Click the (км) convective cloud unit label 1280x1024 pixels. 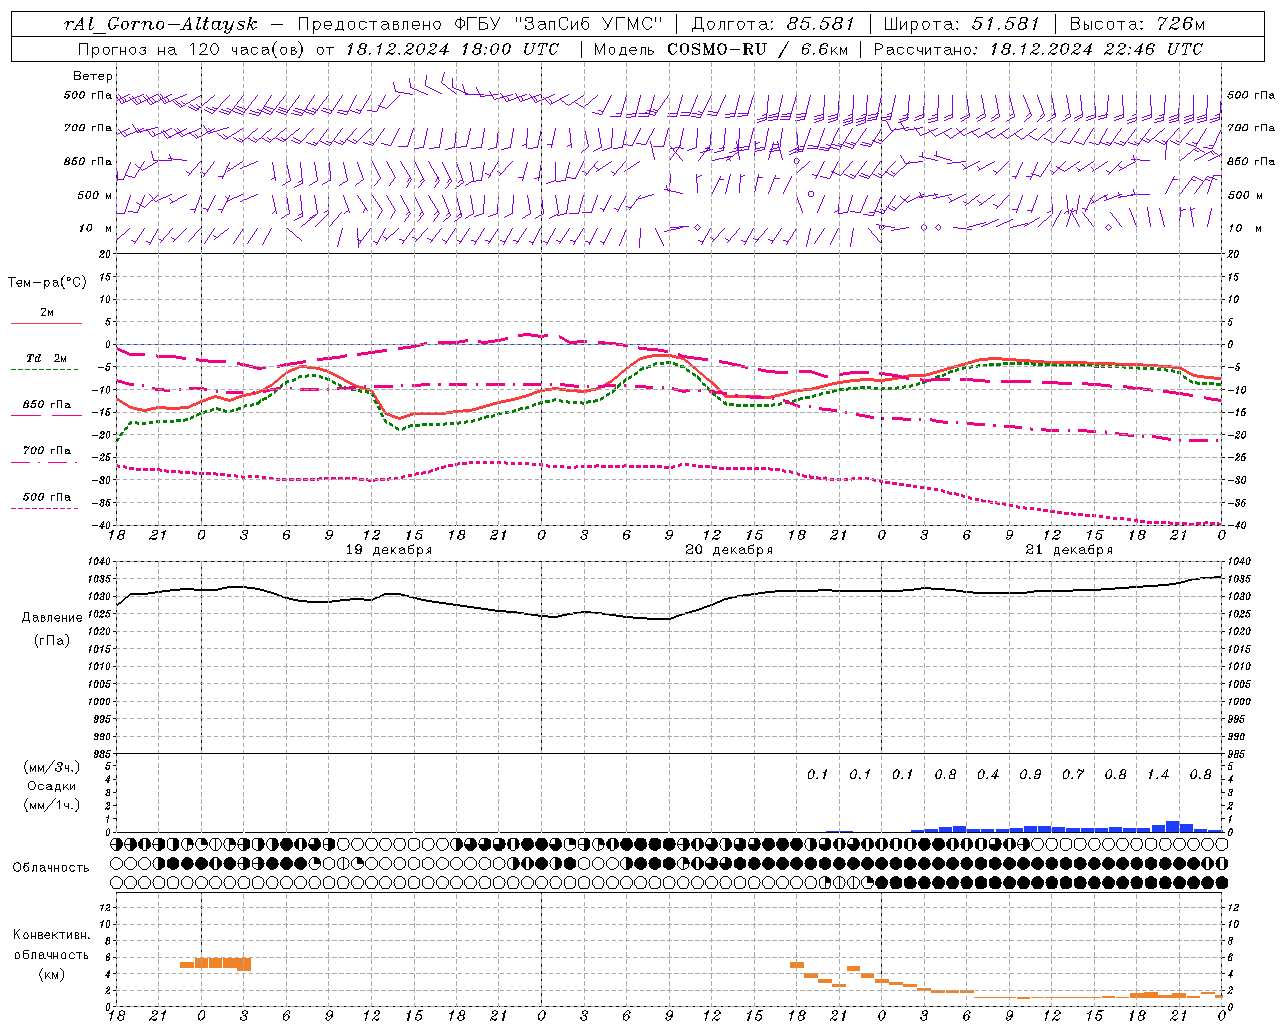pyautogui.click(x=51, y=973)
